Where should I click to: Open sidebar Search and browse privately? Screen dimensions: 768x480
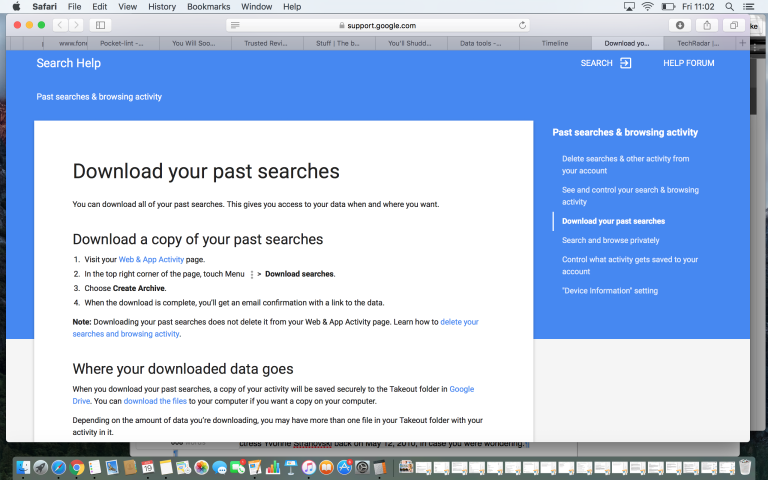click(x=611, y=240)
